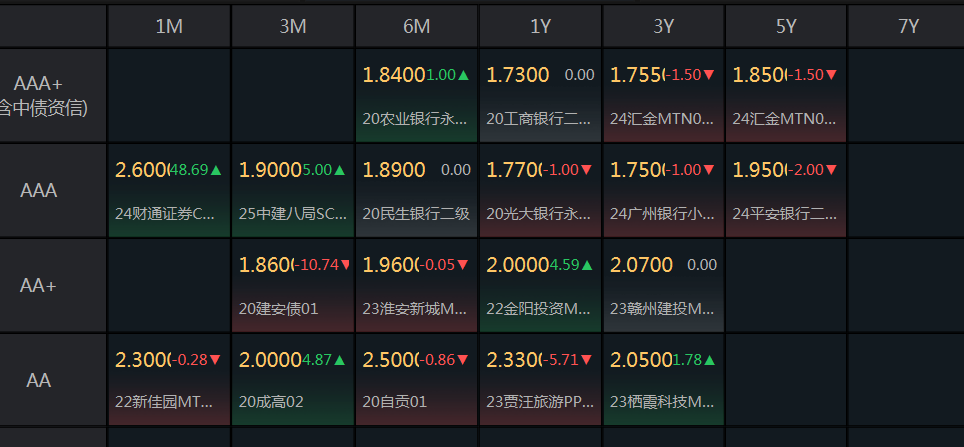Click the green up arrow beside 1.78
Screen dimensions: 964x447
tap(710, 360)
